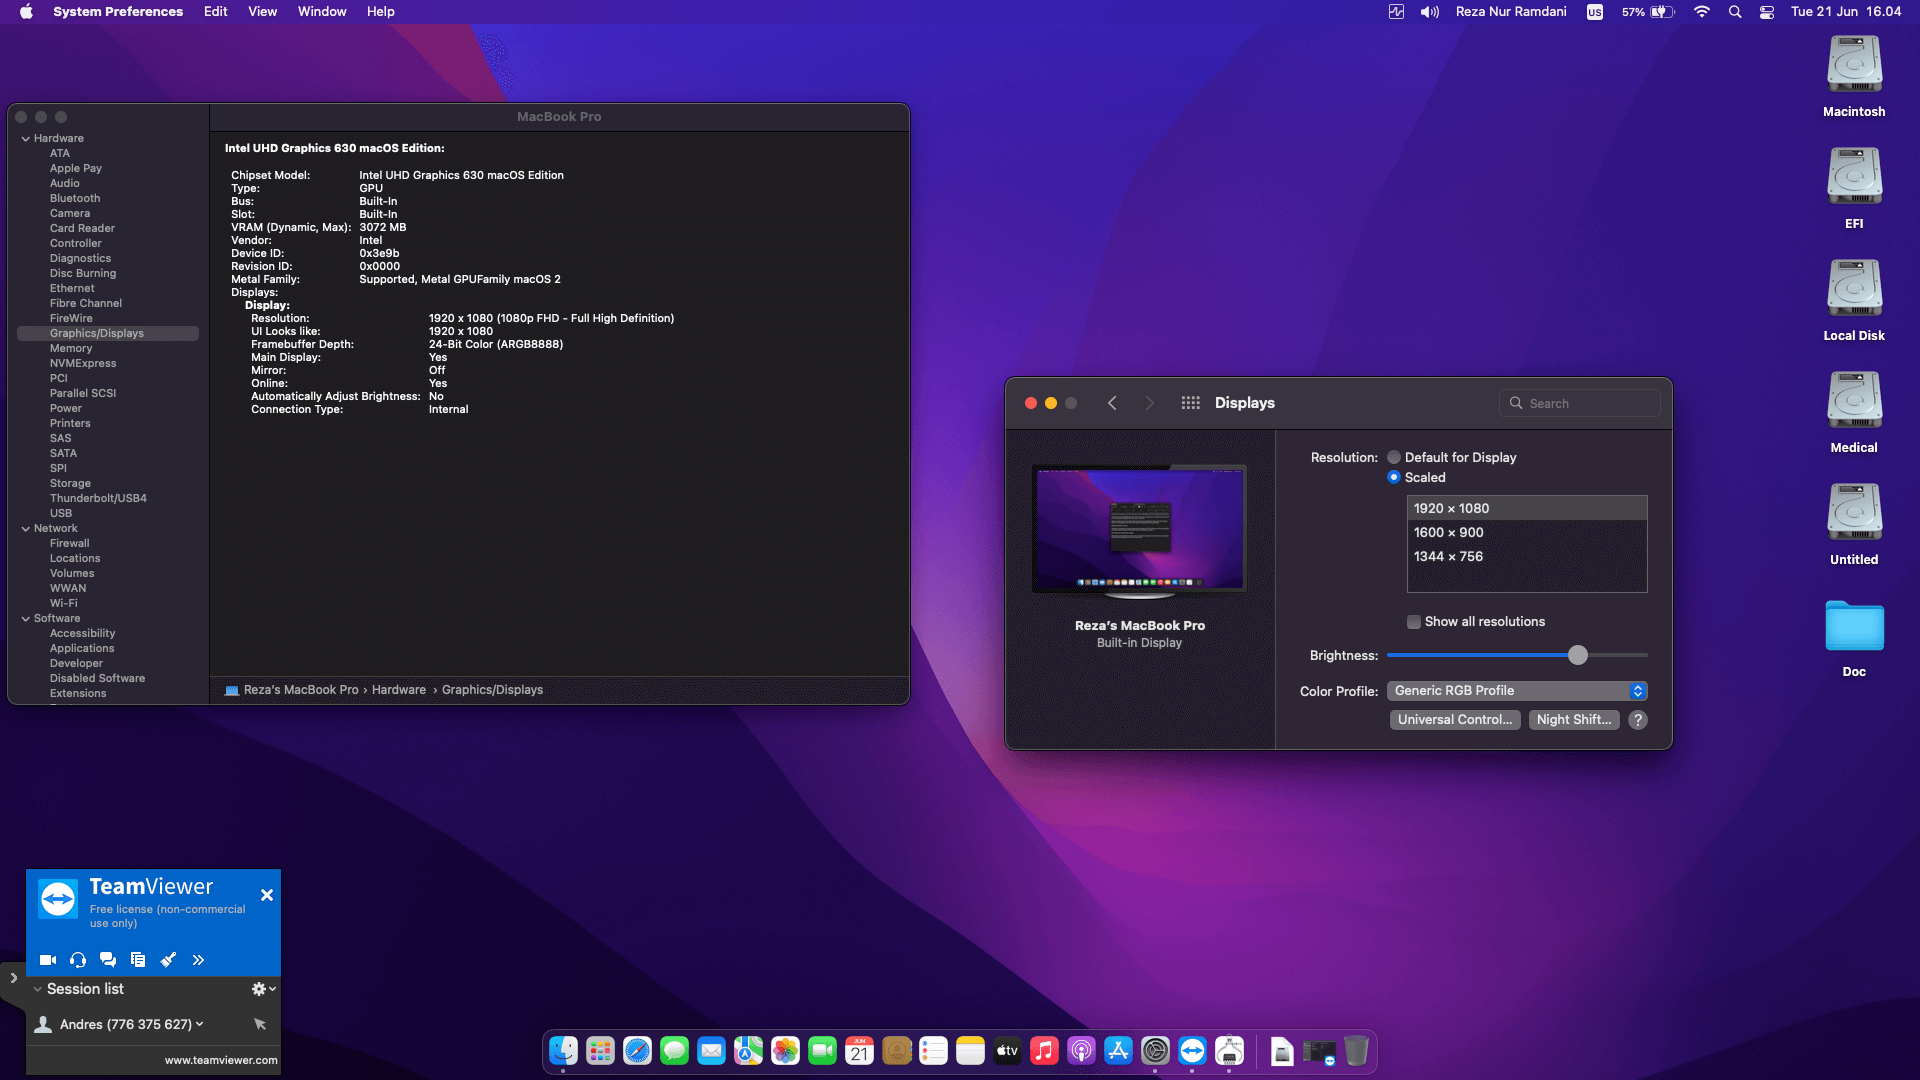Viewport: 1920px width, 1080px height.
Task: Select Graphics/Displays in the hardware sidebar
Action: [108, 334]
